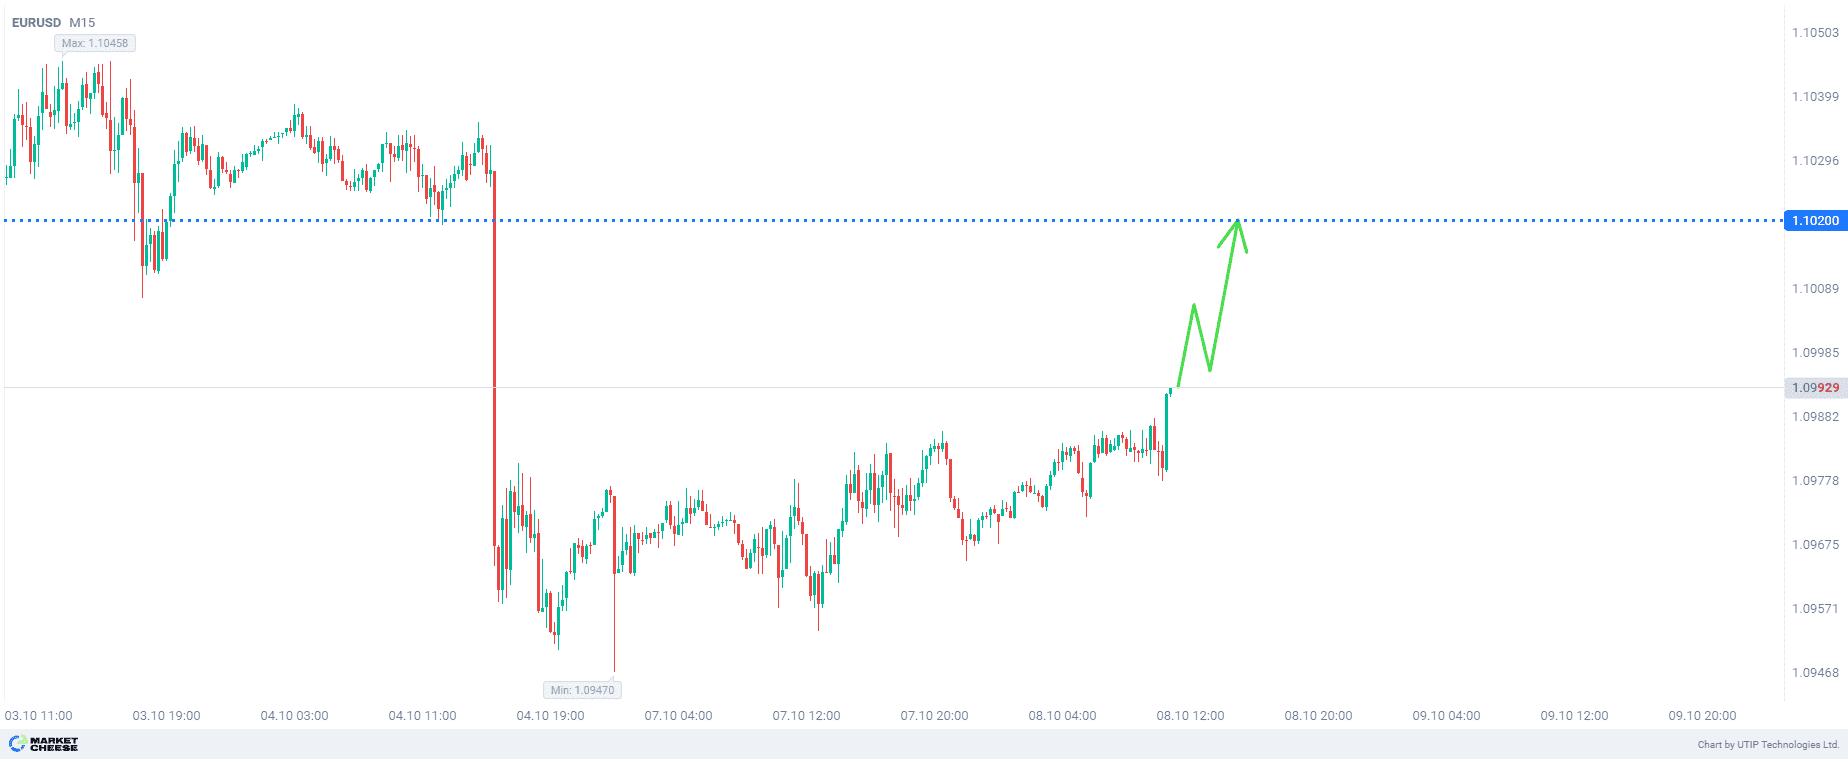Click the 07.10 12:00 time axis label
The image size is (1848, 759).
806,715
